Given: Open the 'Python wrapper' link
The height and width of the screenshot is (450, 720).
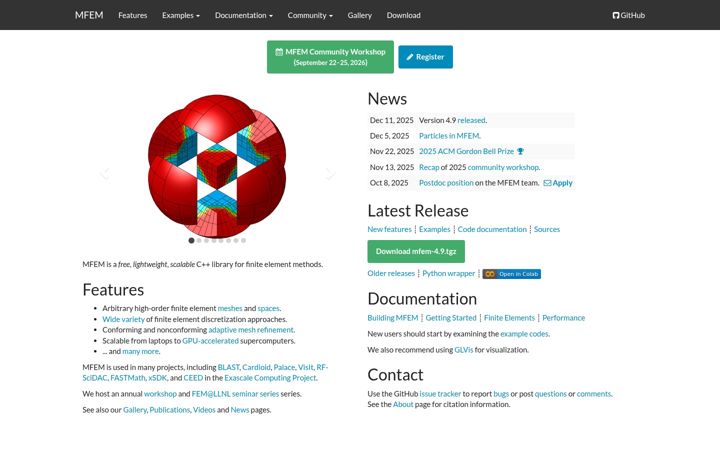Looking at the screenshot, I should click(x=449, y=273).
